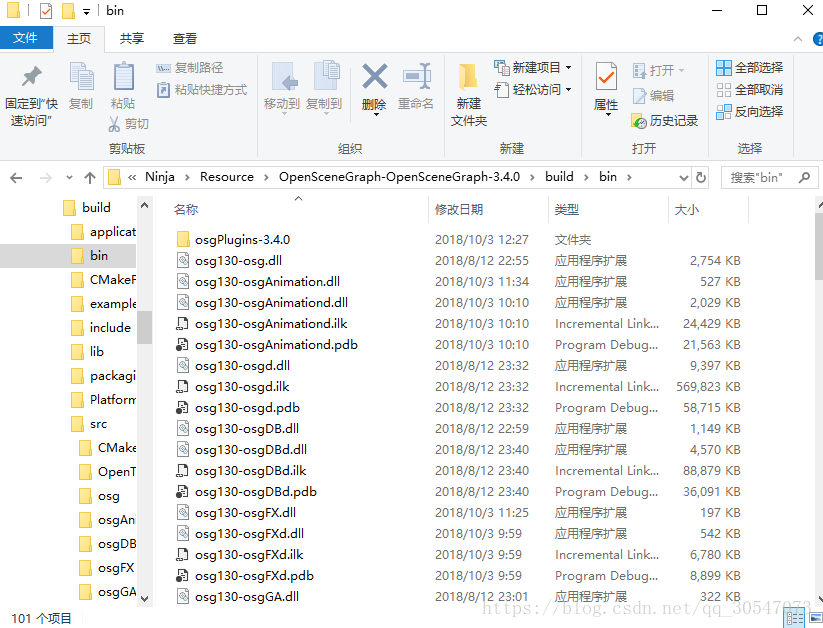Click Resource in the address breadcrumb
The width and height of the screenshot is (823, 628).
(227, 177)
